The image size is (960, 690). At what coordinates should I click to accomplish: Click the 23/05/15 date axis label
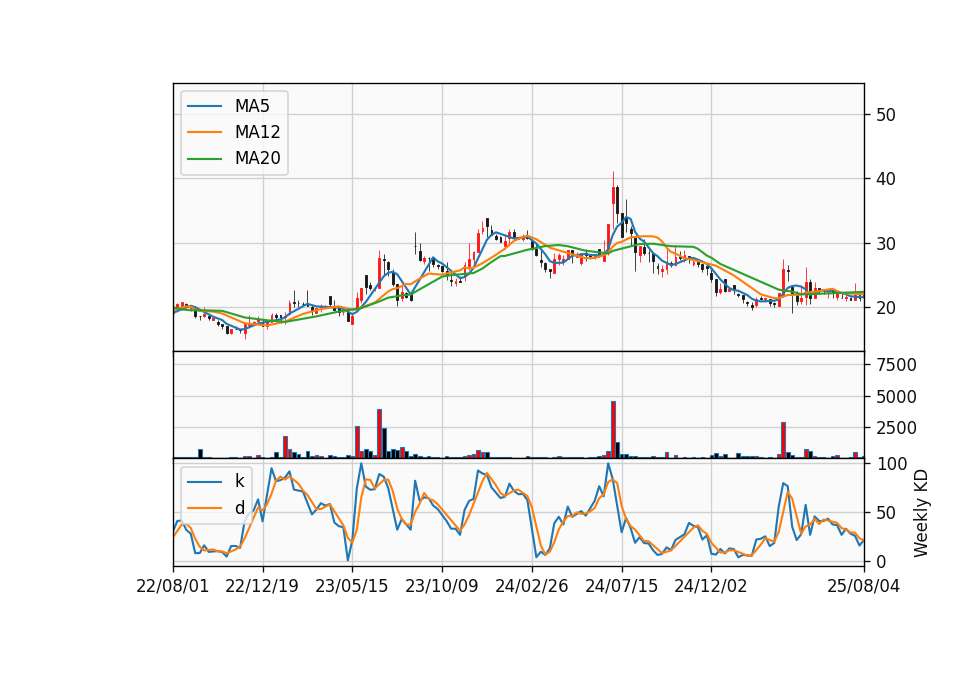tap(351, 586)
